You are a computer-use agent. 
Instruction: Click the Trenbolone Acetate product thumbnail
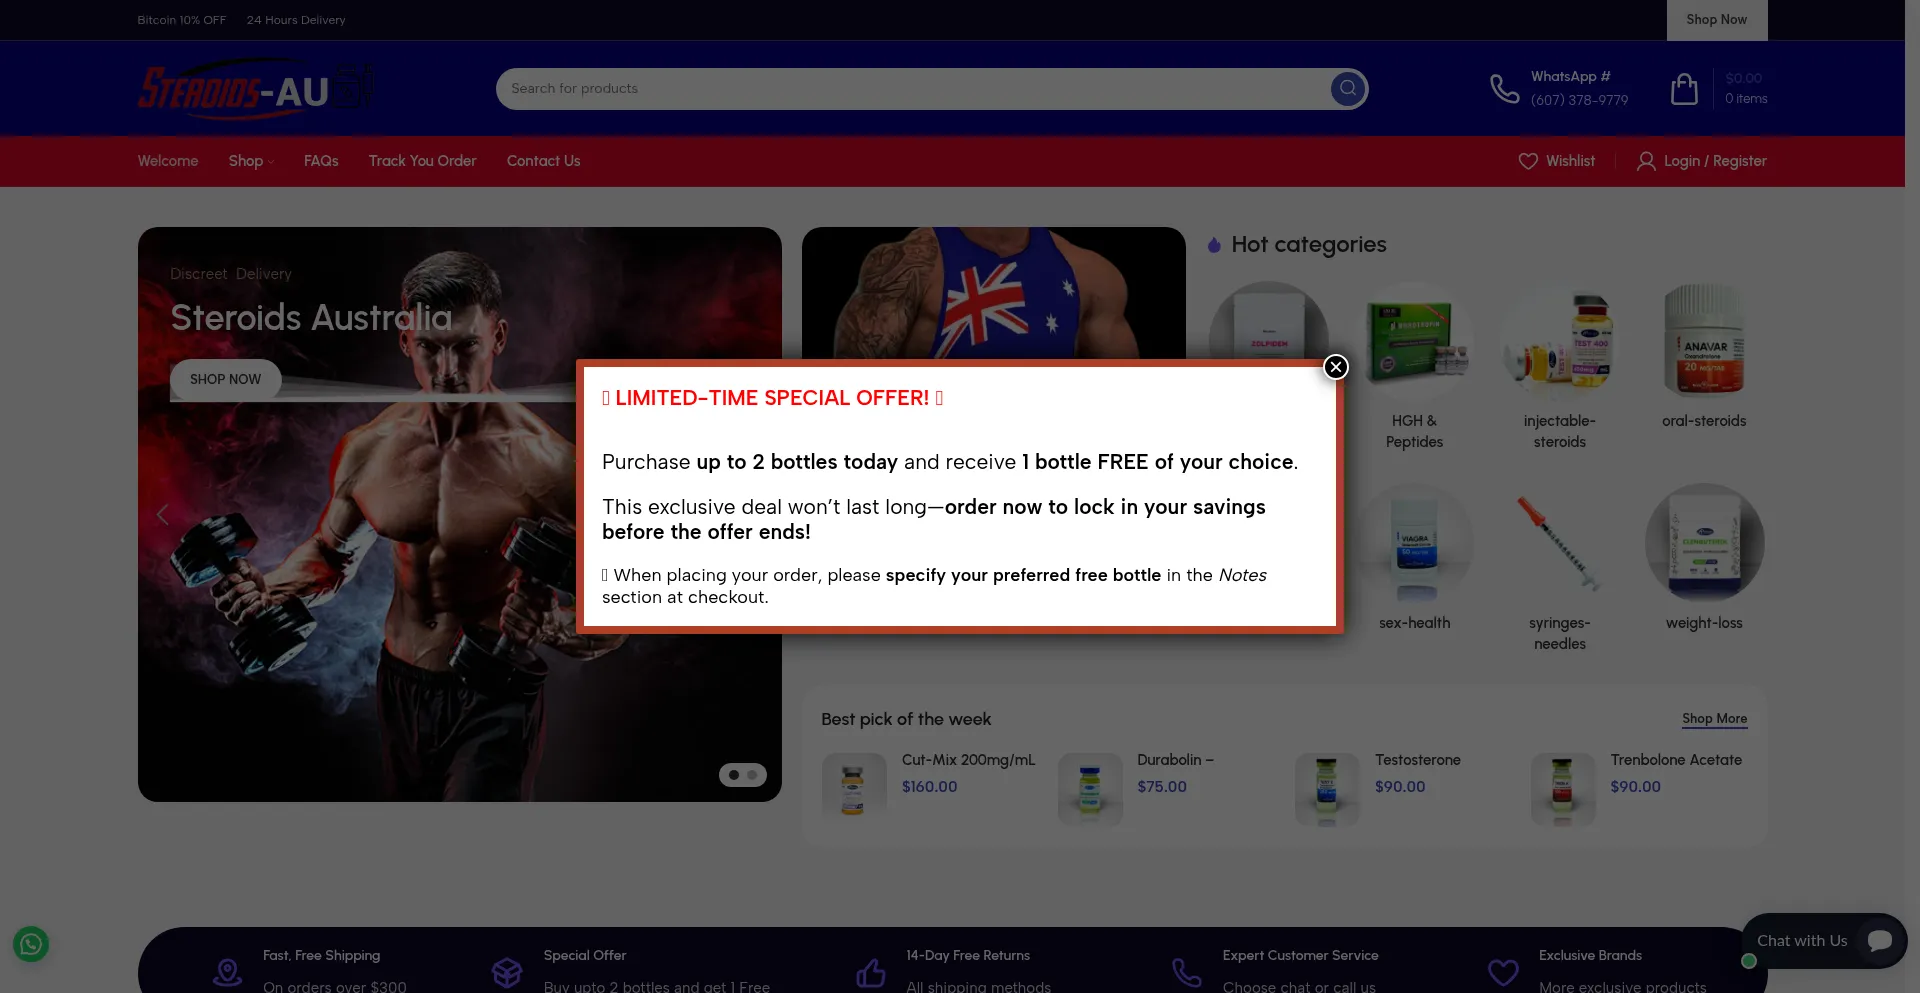[1563, 789]
